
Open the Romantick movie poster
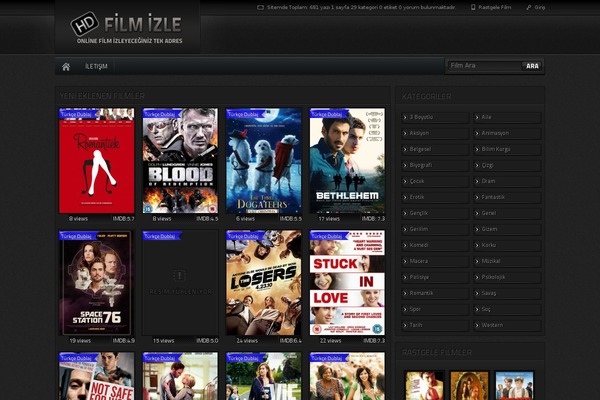click(96, 161)
